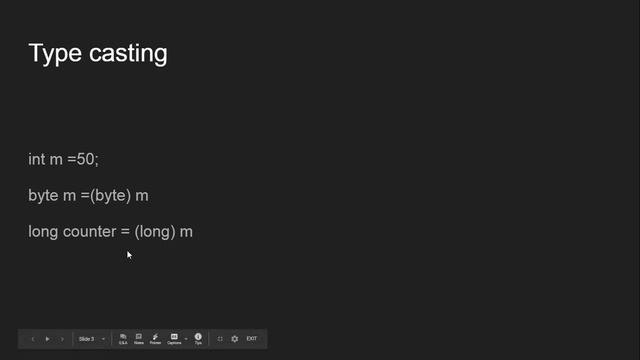Open caption options dropdown arrow
Screen dimensions: 640x360
pyautogui.click(x=186, y=339)
